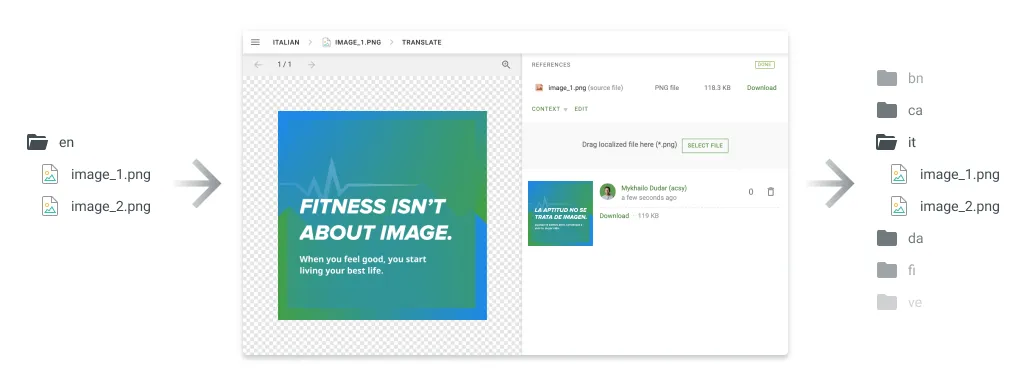Select image_2.png under the en folder

click(96, 207)
